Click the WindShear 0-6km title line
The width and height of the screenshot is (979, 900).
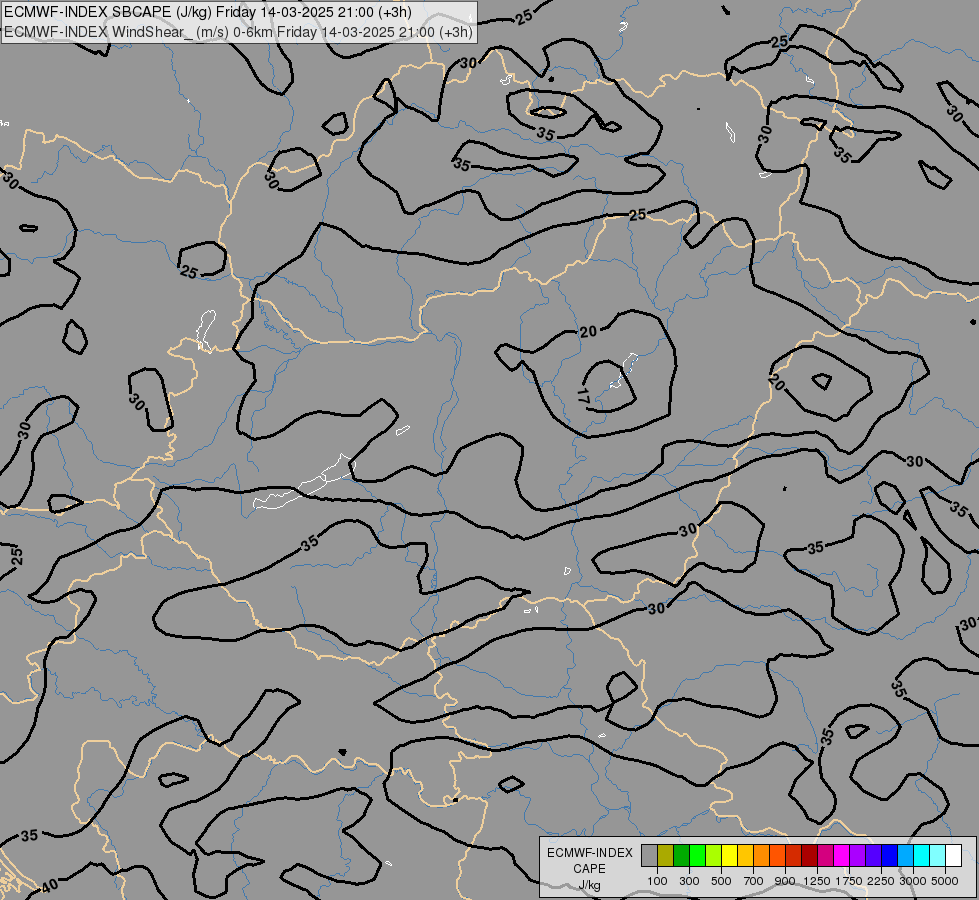tap(239, 32)
